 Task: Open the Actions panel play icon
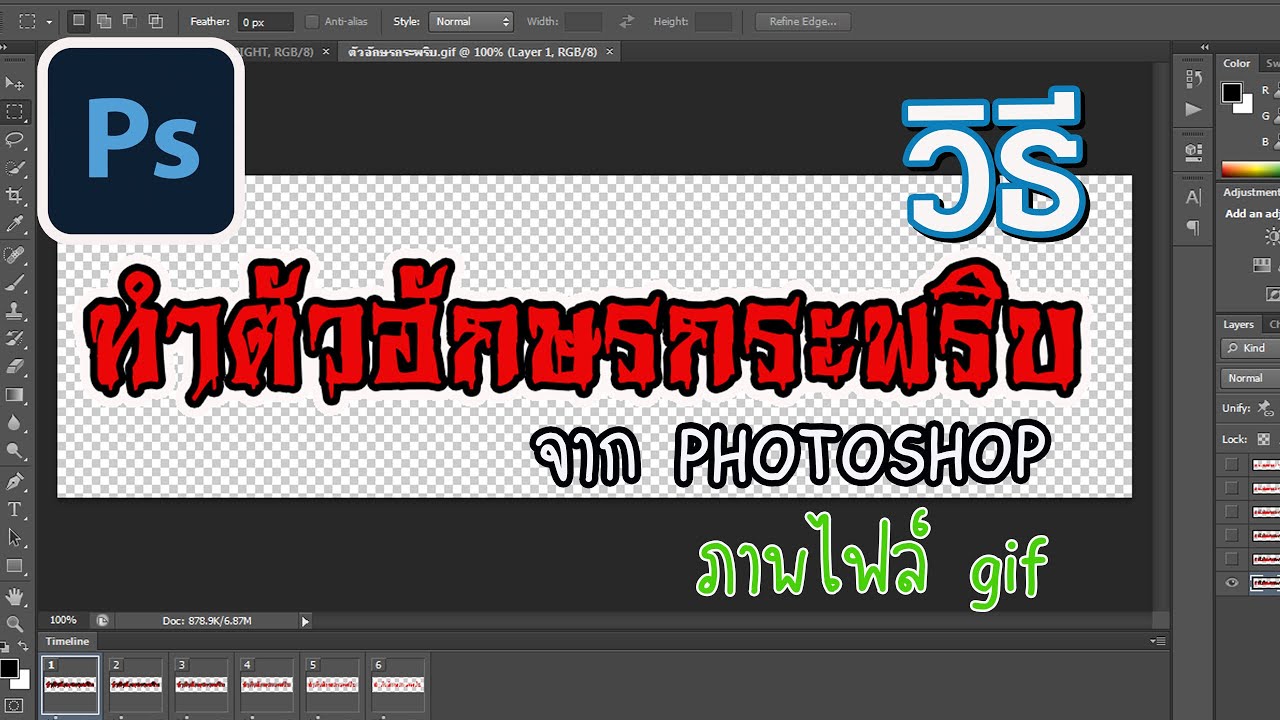click(1193, 108)
